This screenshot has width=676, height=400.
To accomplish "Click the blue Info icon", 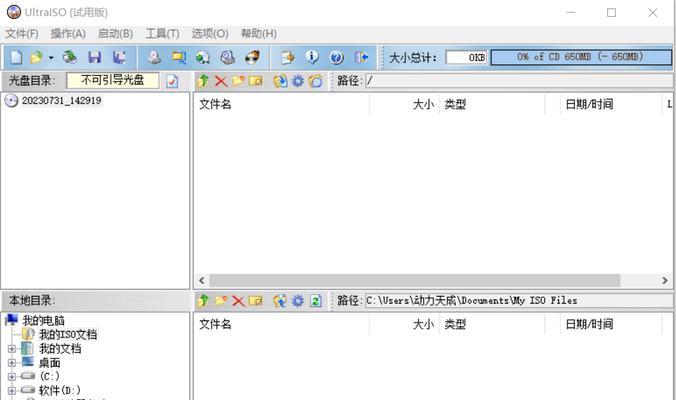I will pyautogui.click(x=312, y=57).
